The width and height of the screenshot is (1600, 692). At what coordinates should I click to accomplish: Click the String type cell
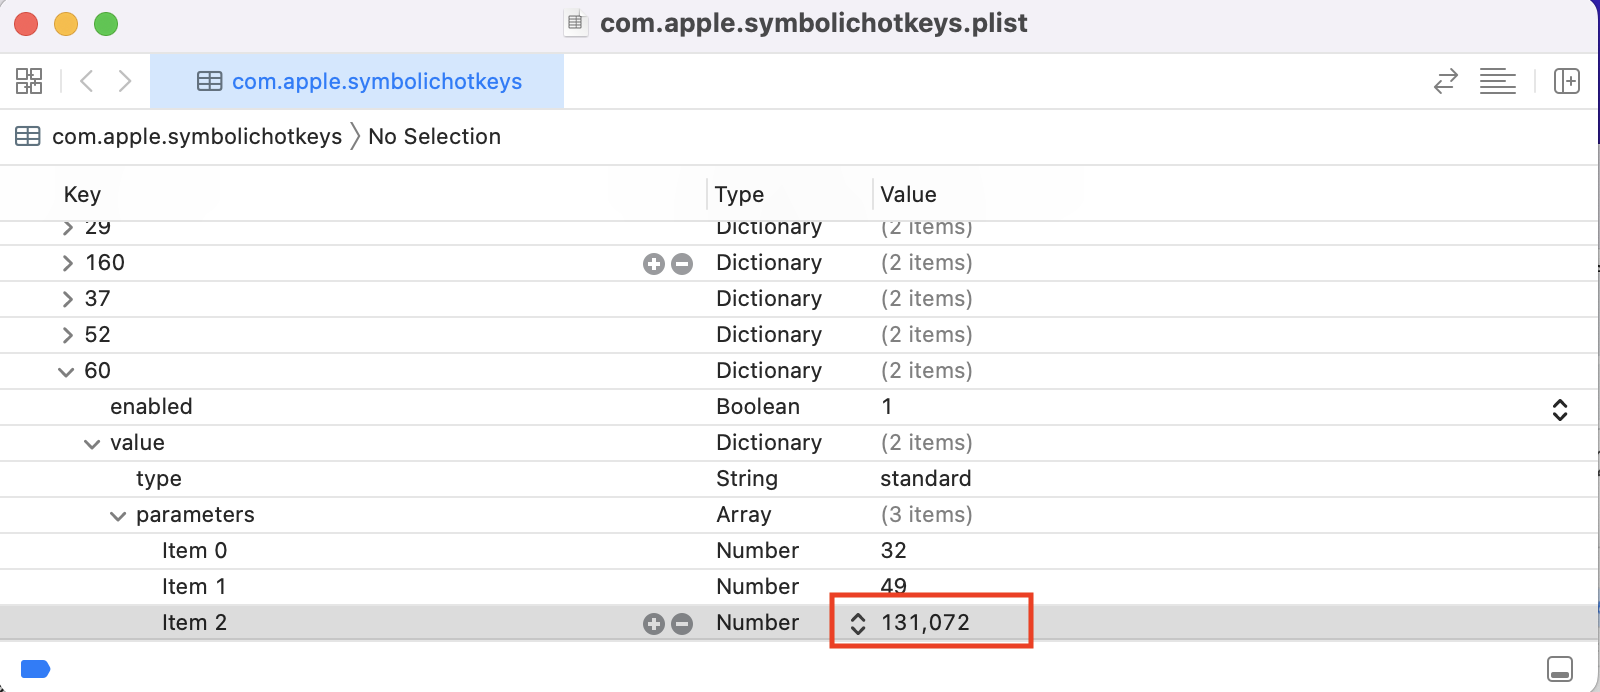pos(747,478)
